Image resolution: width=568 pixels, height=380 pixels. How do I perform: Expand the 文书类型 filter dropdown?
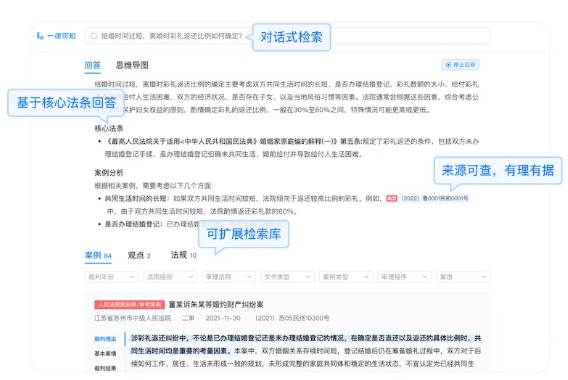[x=287, y=277]
